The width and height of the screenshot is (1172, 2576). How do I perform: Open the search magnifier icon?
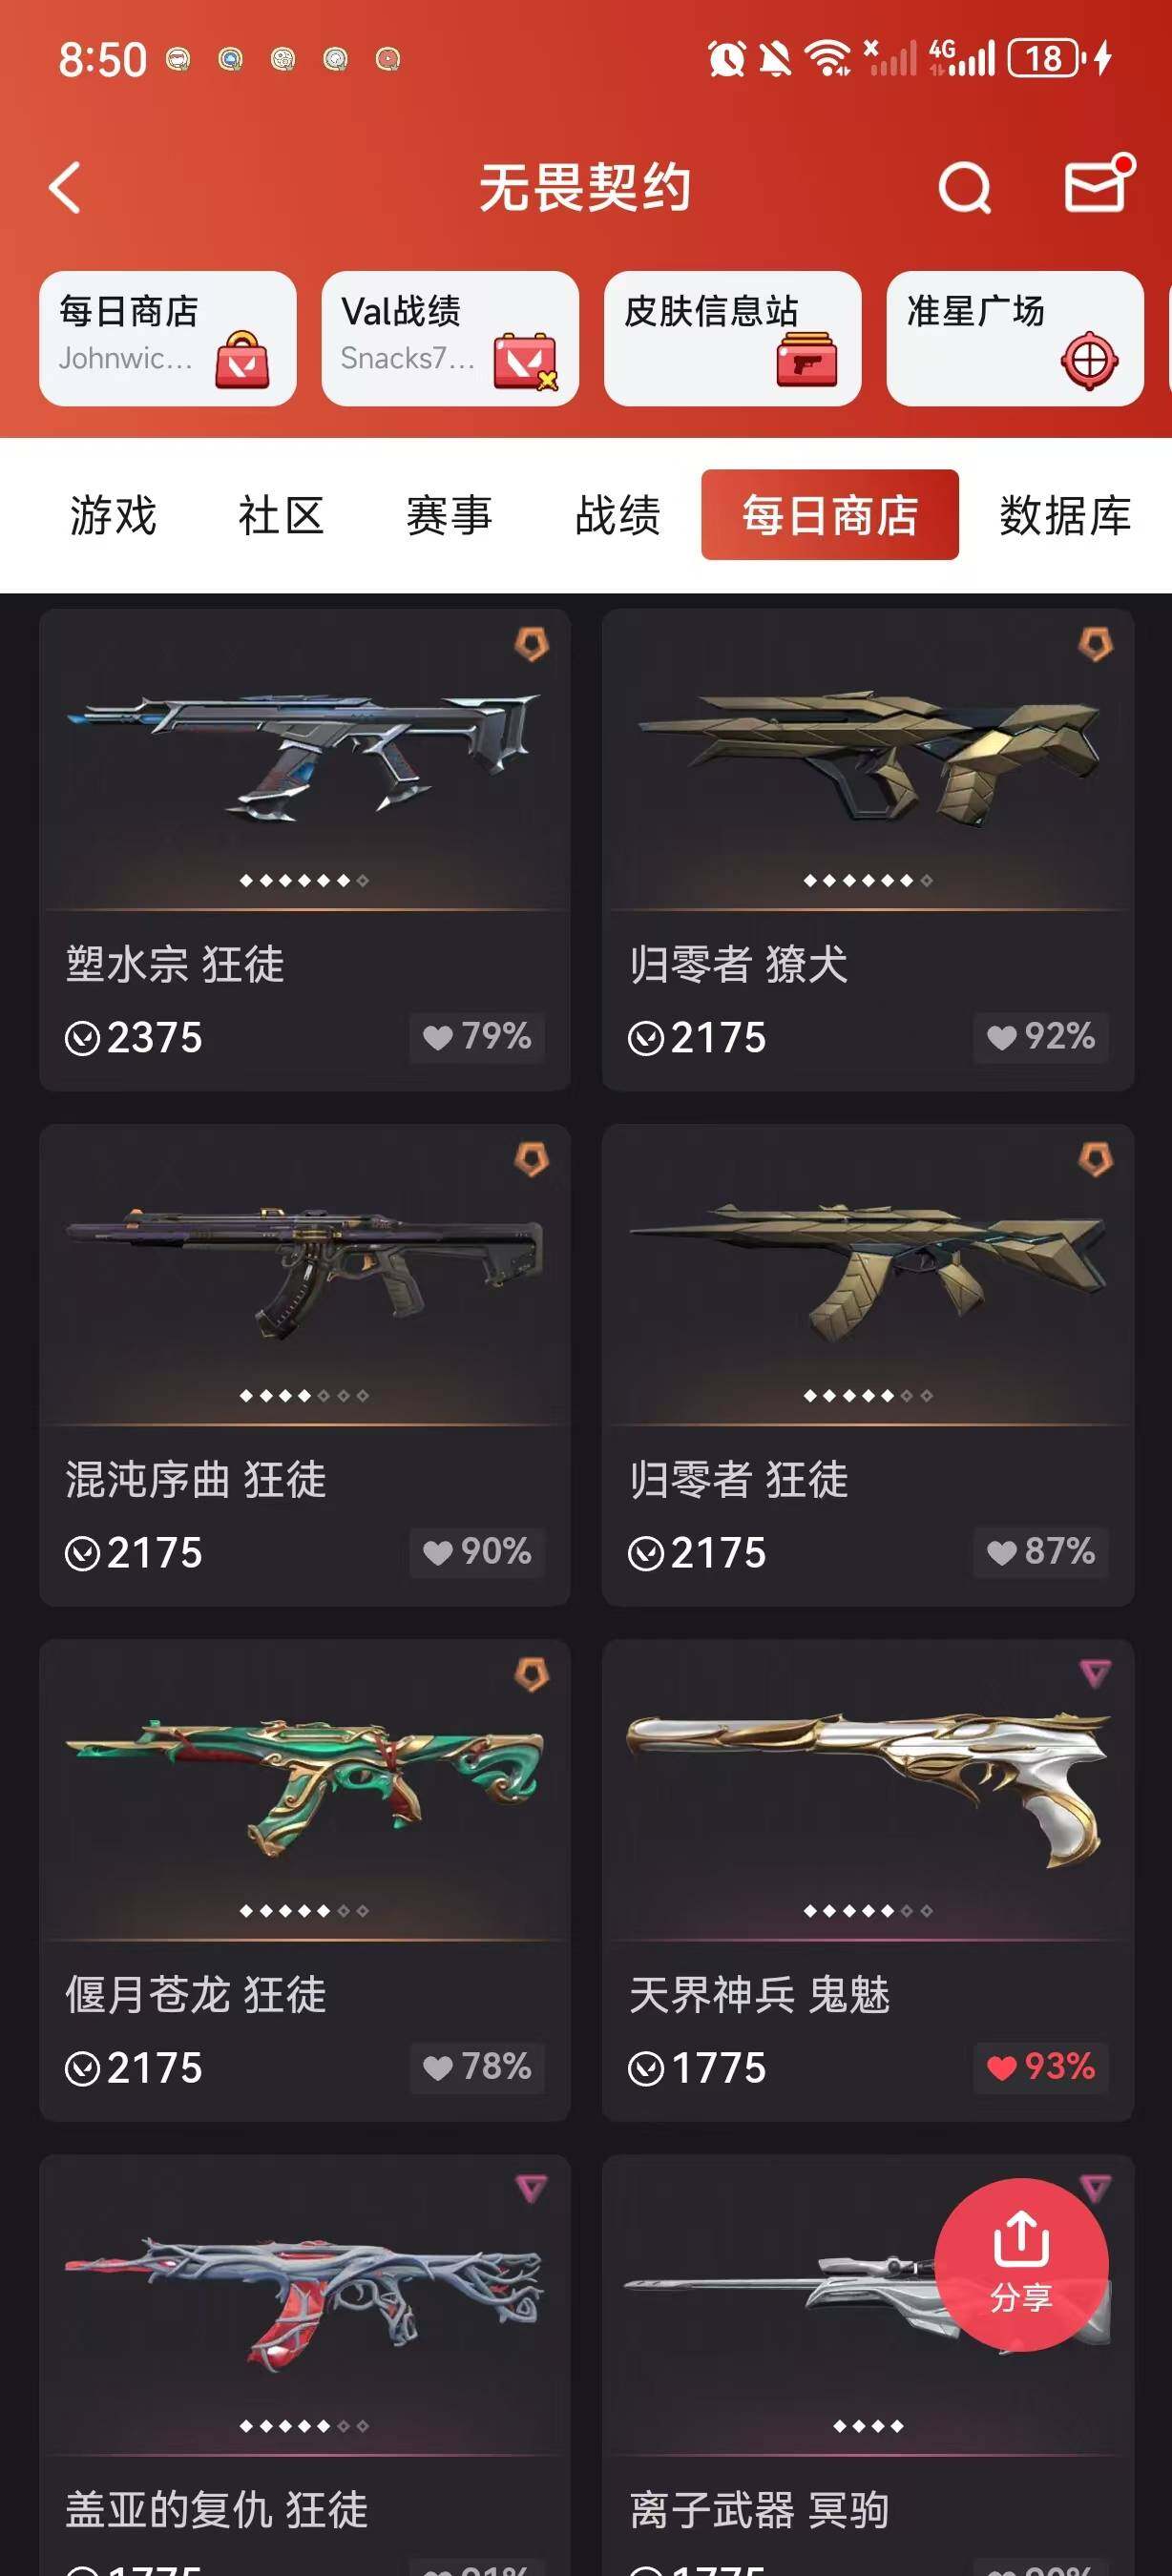tap(965, 187)
